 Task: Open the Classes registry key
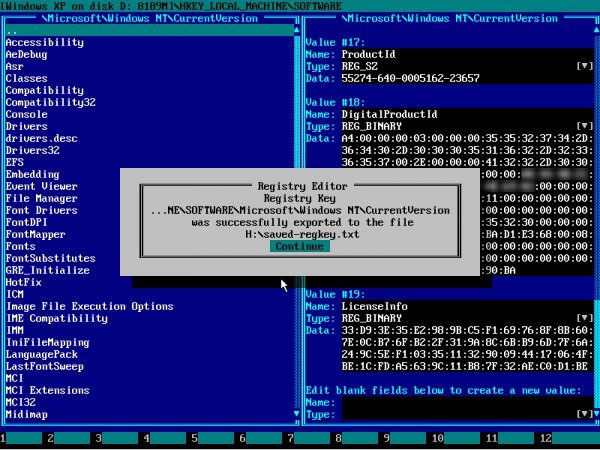26,78
